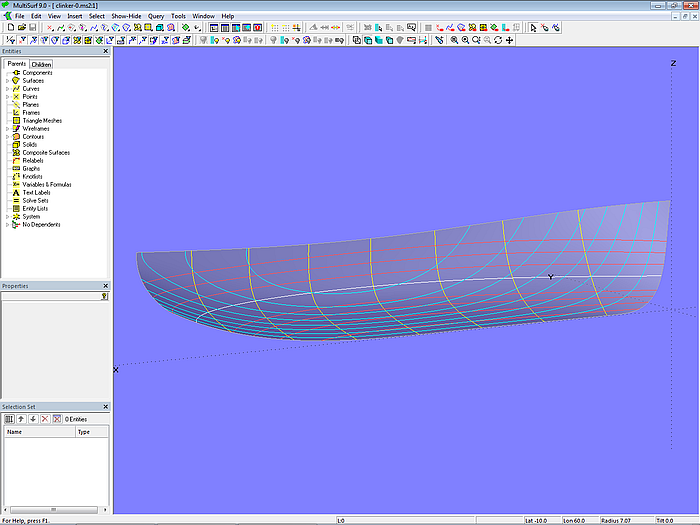The image size is (700, 525).
Task: Click the rotate view circular arrow icon
Action: 498,40
